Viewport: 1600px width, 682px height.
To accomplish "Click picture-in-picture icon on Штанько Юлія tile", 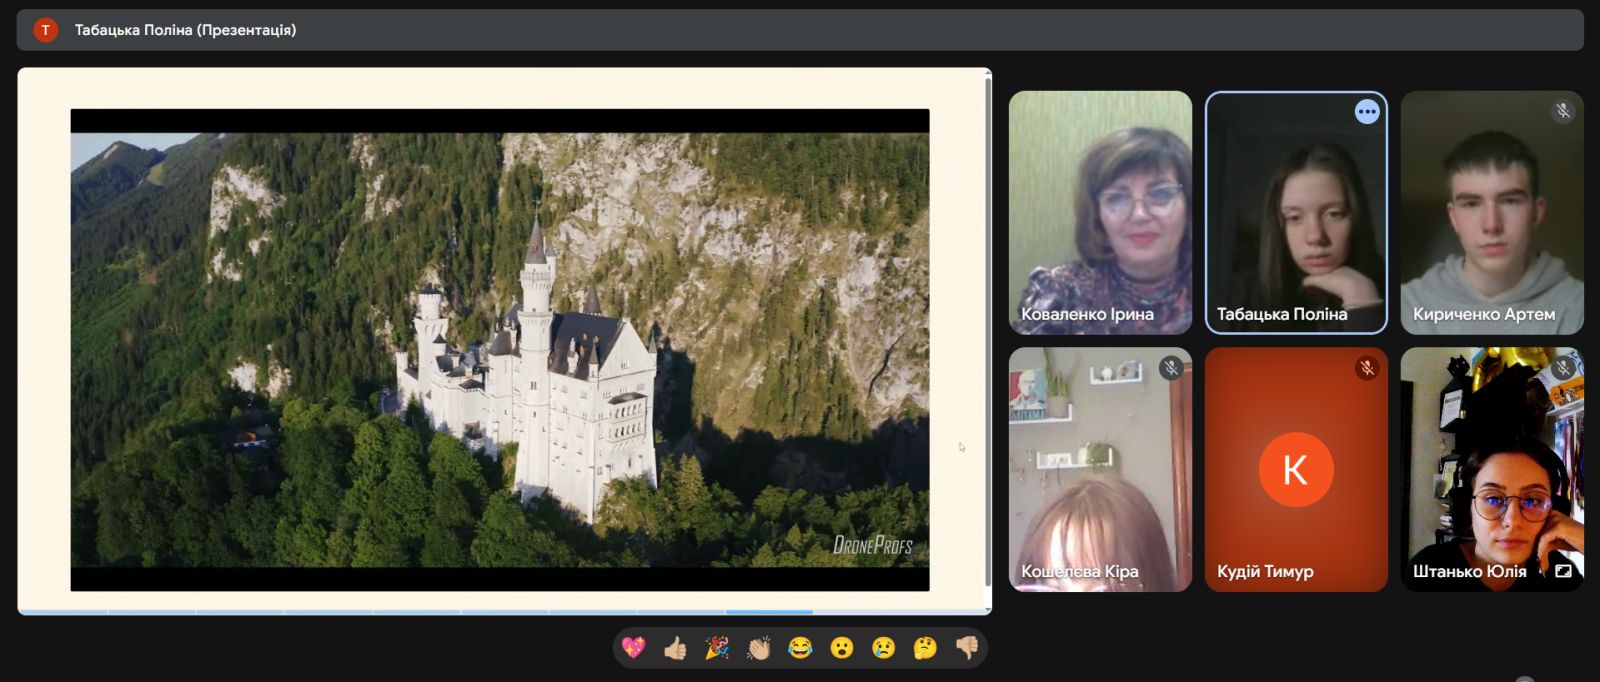I will point(1563,571).
